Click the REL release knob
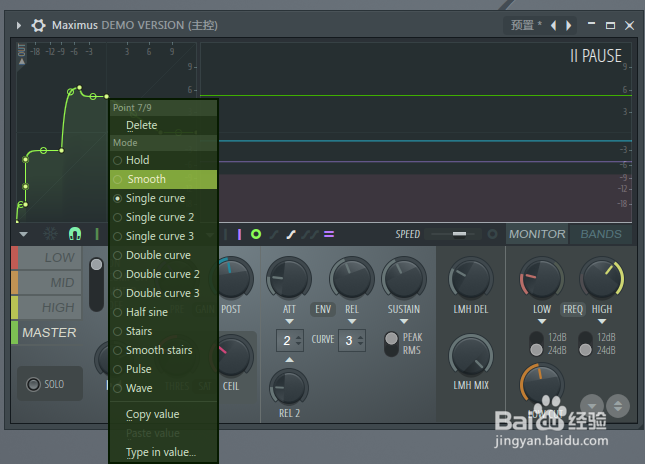Image resolution: width=645 pixels, height=464 pixels. click(352, 278)
